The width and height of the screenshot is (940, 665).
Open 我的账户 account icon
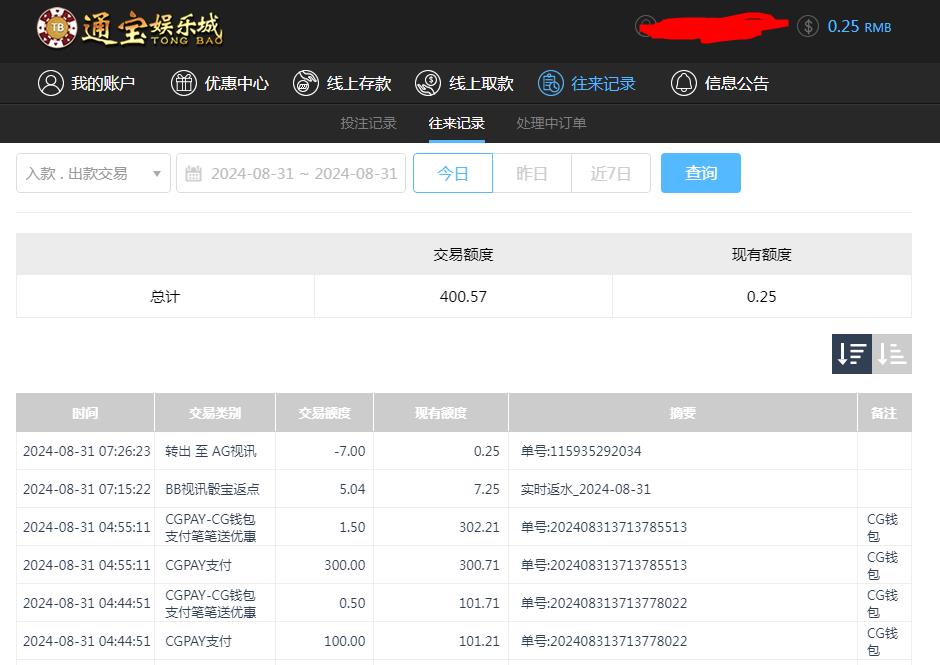tap(53, 83)
